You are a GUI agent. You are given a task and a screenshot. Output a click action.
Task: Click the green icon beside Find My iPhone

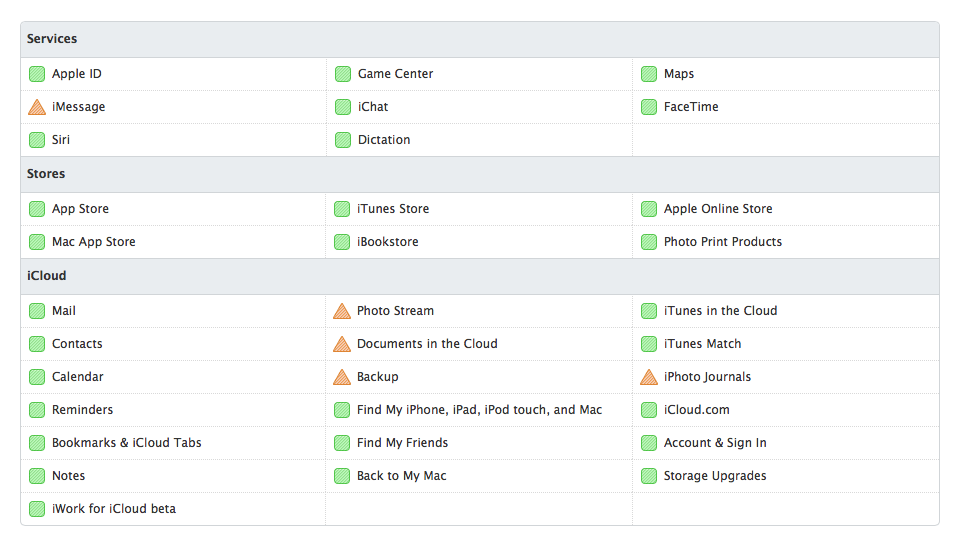[x=342, y=410]
